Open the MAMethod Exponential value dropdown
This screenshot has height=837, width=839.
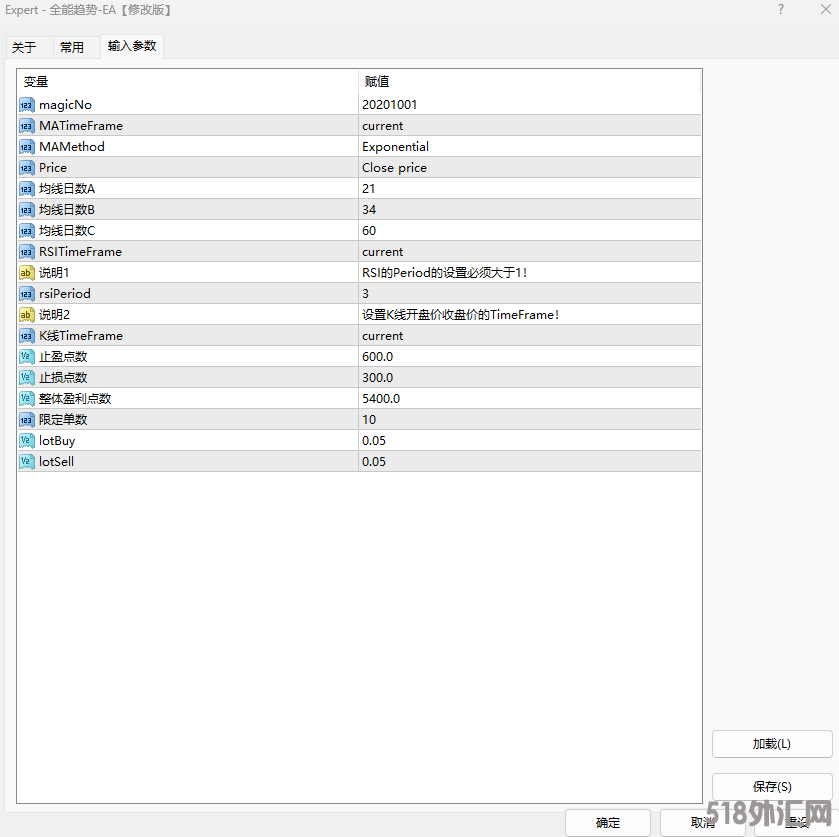[x=529, y=147]
